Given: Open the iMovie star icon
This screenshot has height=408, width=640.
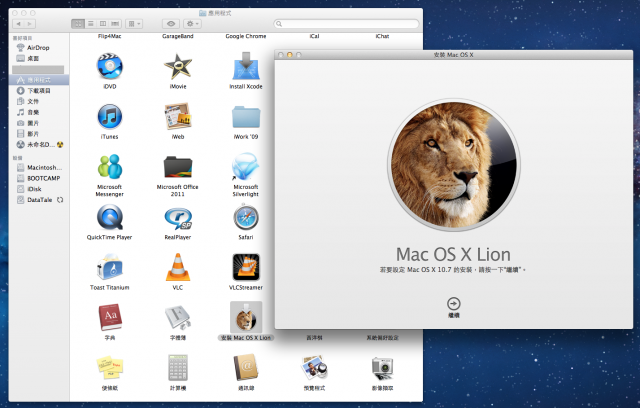Looking at the screenshot, I should (x=178, y=66).
